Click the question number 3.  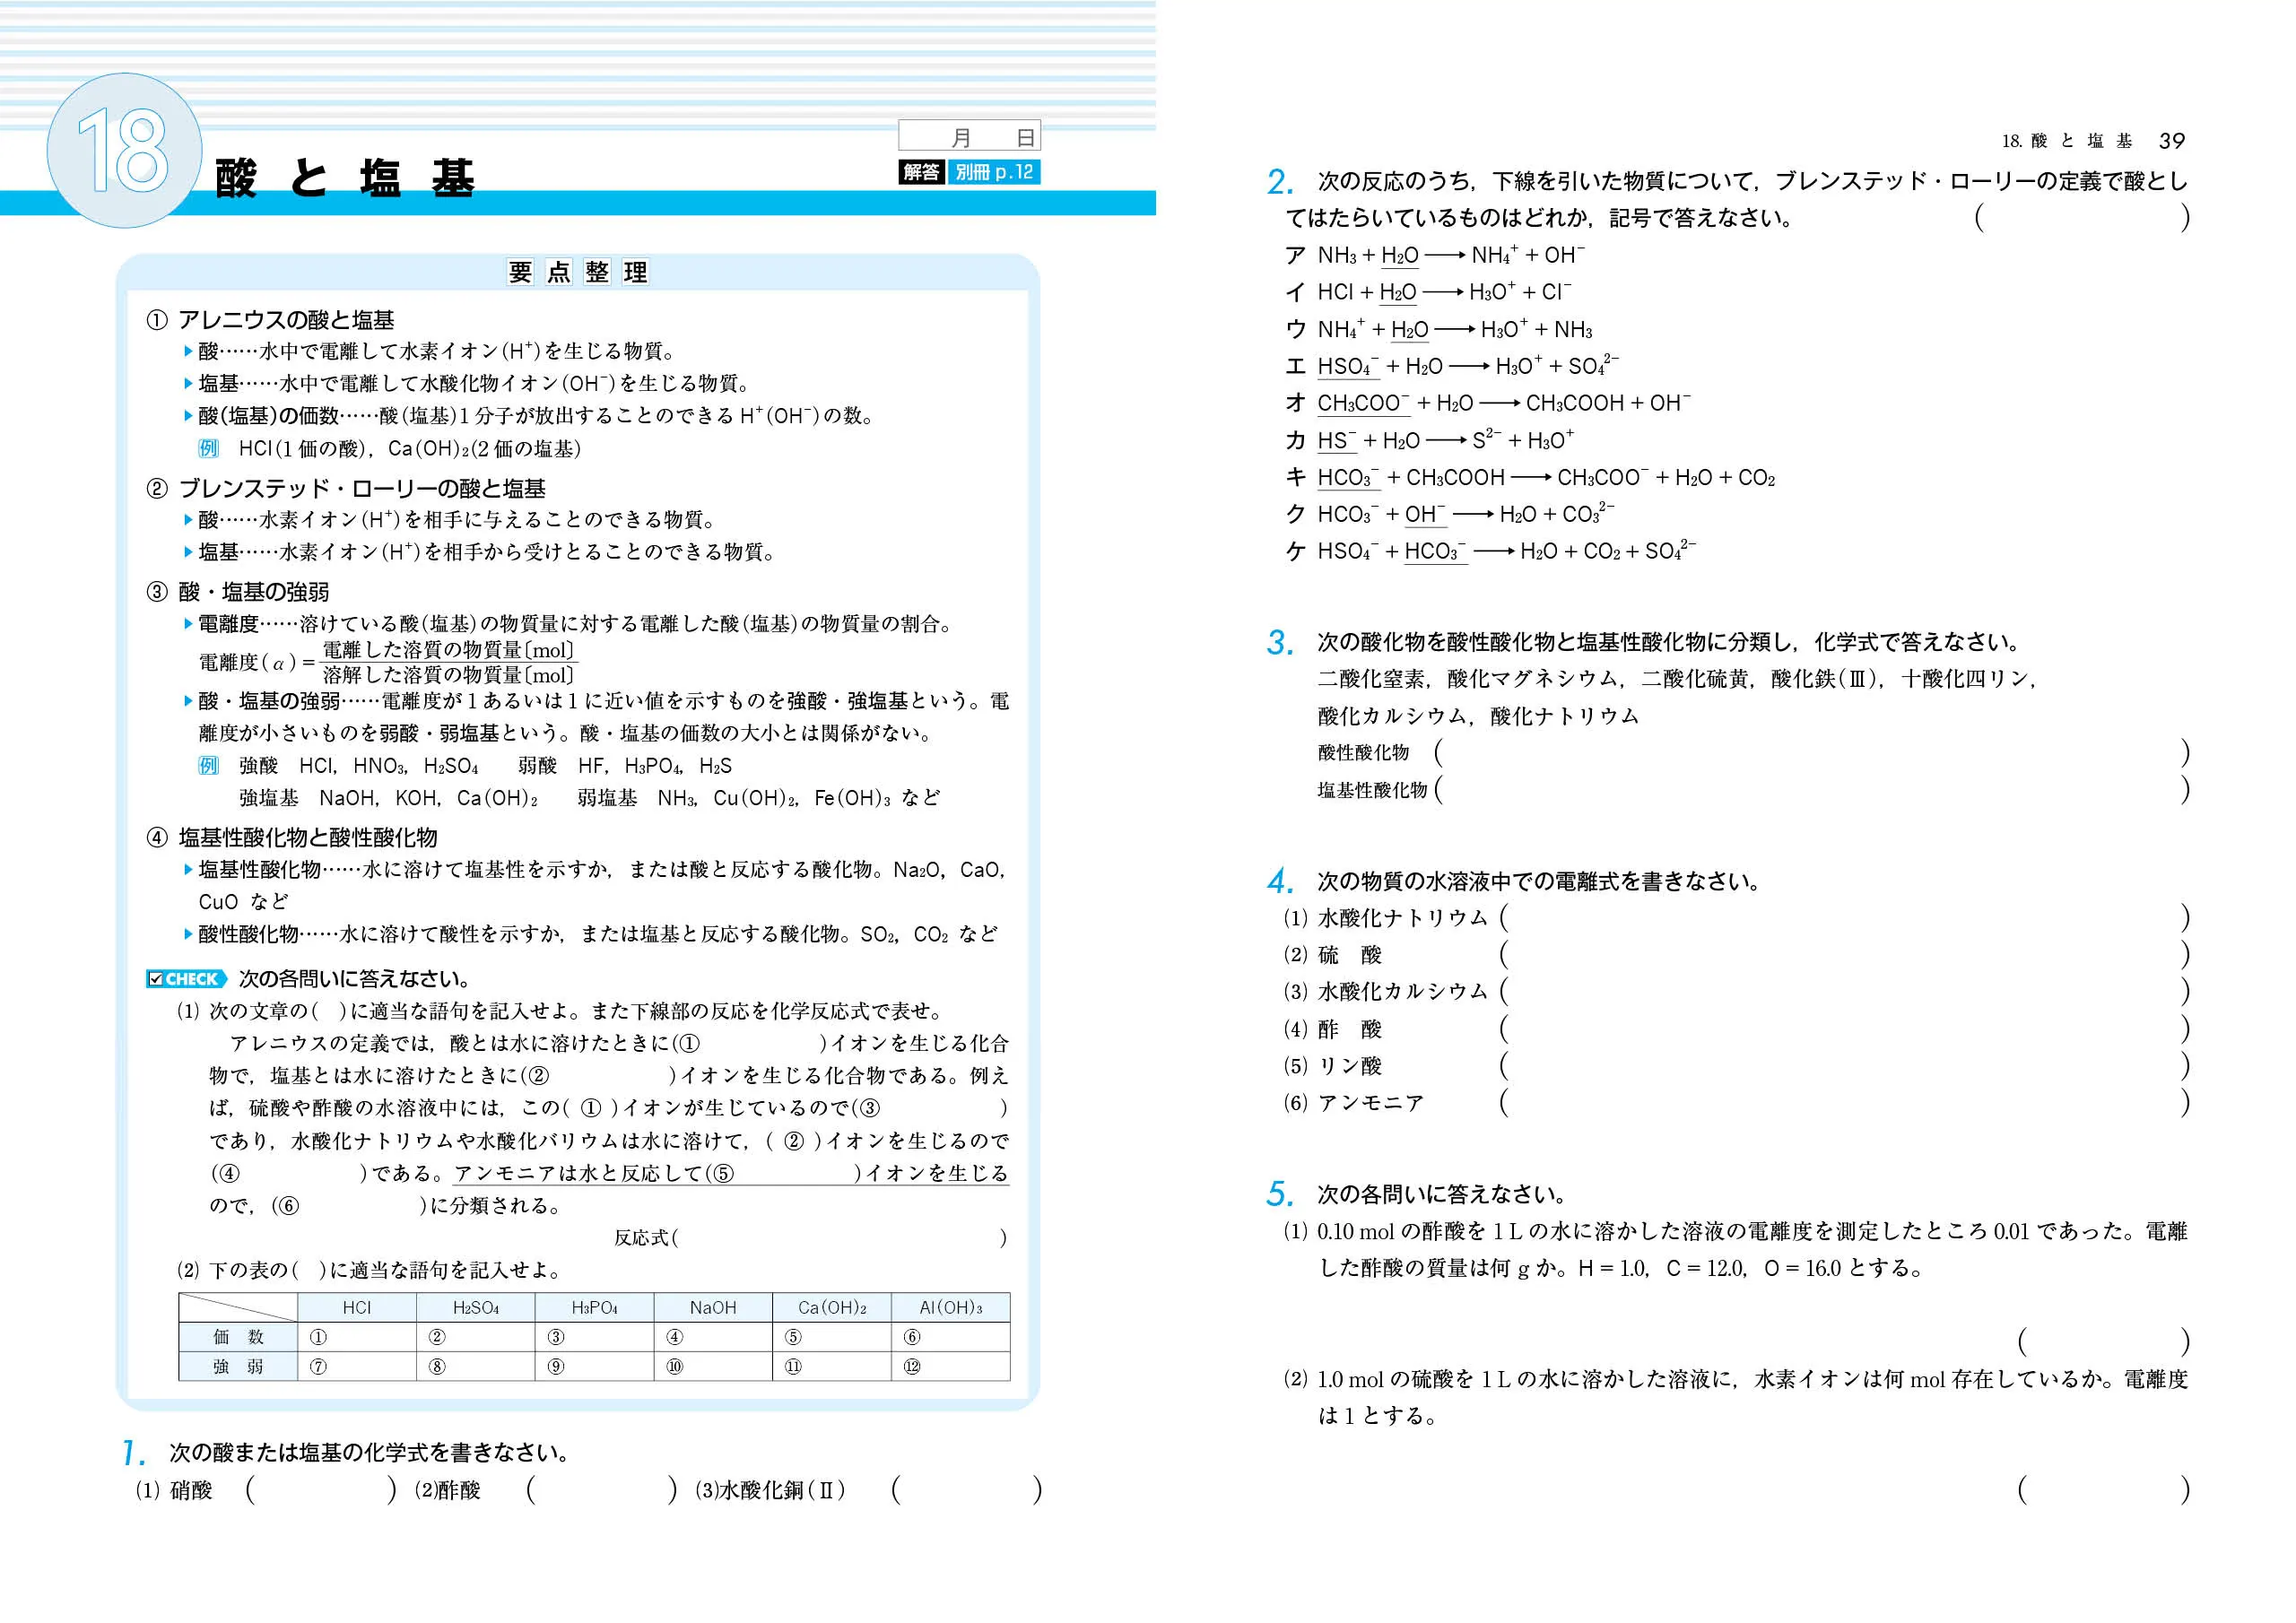[1280, 642]
